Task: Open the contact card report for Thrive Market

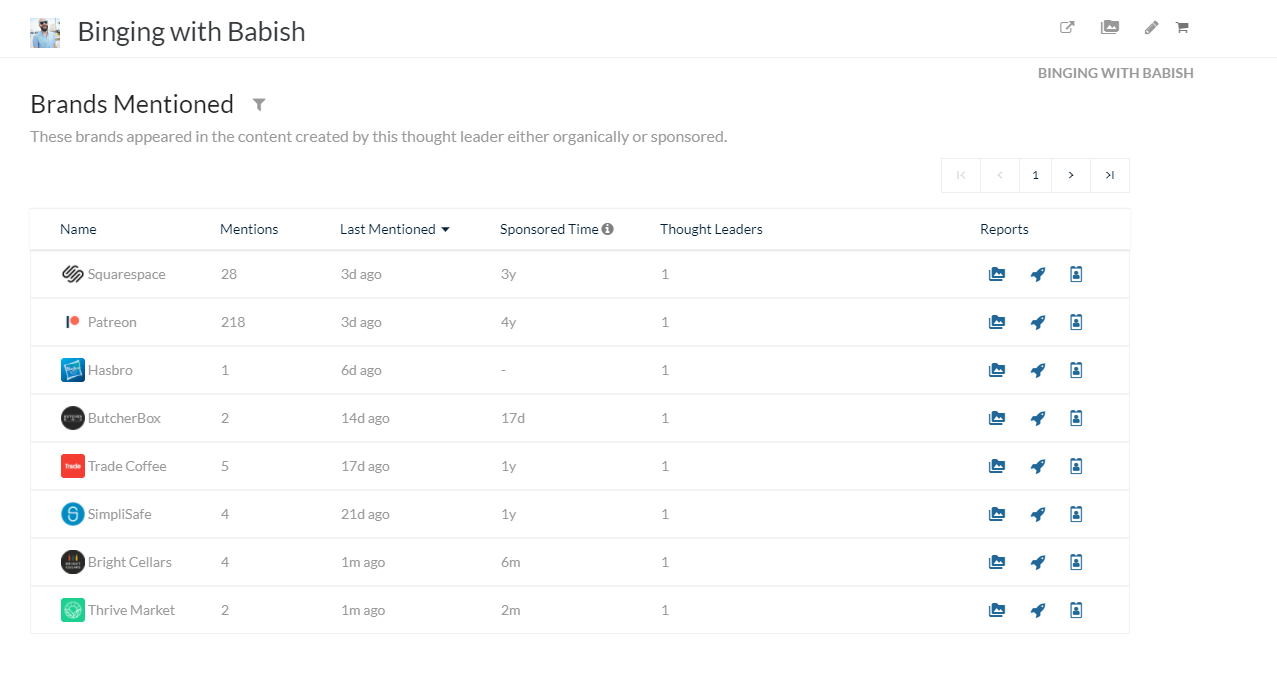Action: (1076, 610)
